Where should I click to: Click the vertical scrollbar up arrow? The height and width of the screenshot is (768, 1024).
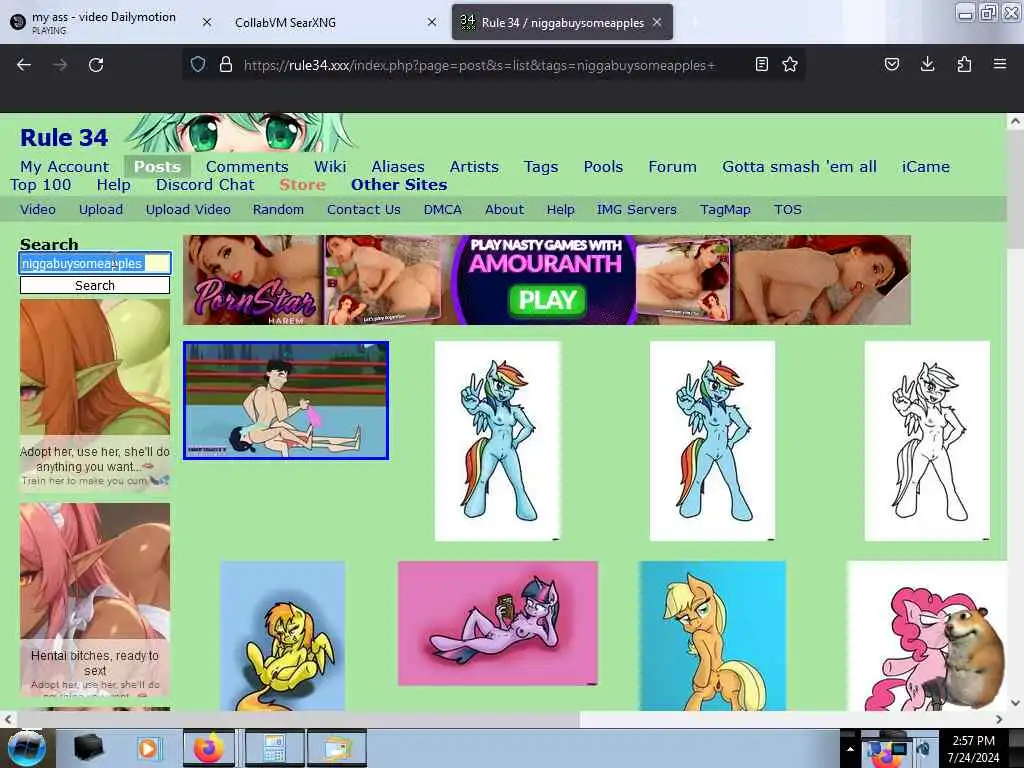[1015, 121]
